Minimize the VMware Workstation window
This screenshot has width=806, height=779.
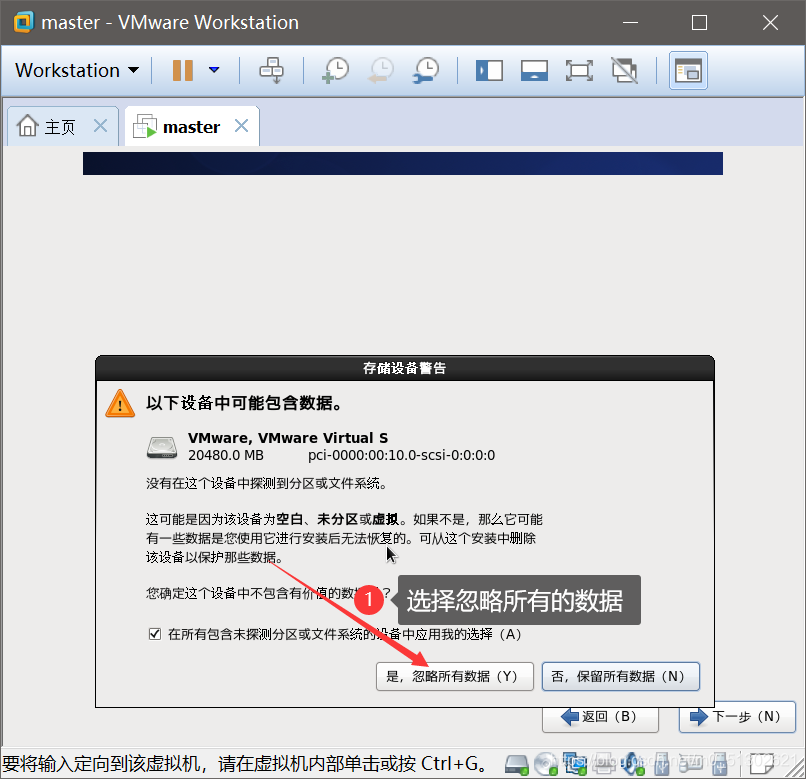coord(630,23)
